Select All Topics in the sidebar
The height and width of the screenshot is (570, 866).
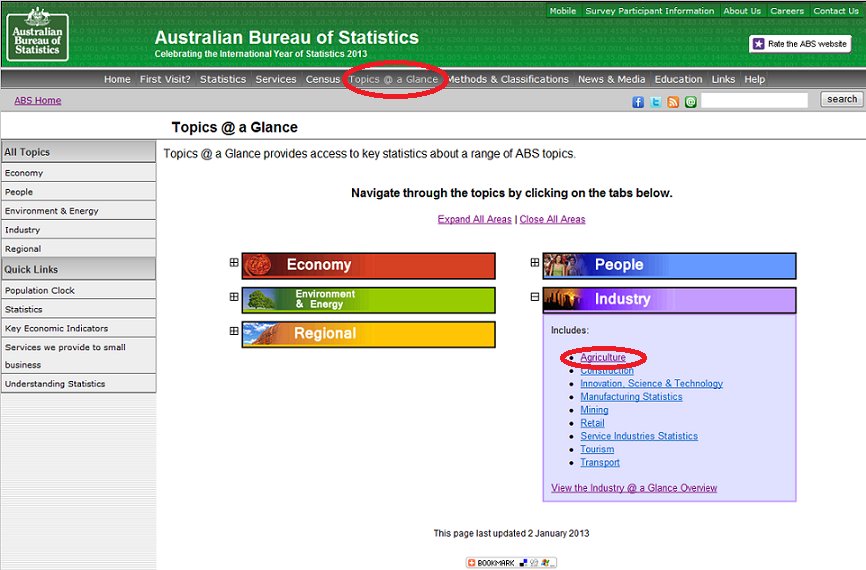coord(78,152)
